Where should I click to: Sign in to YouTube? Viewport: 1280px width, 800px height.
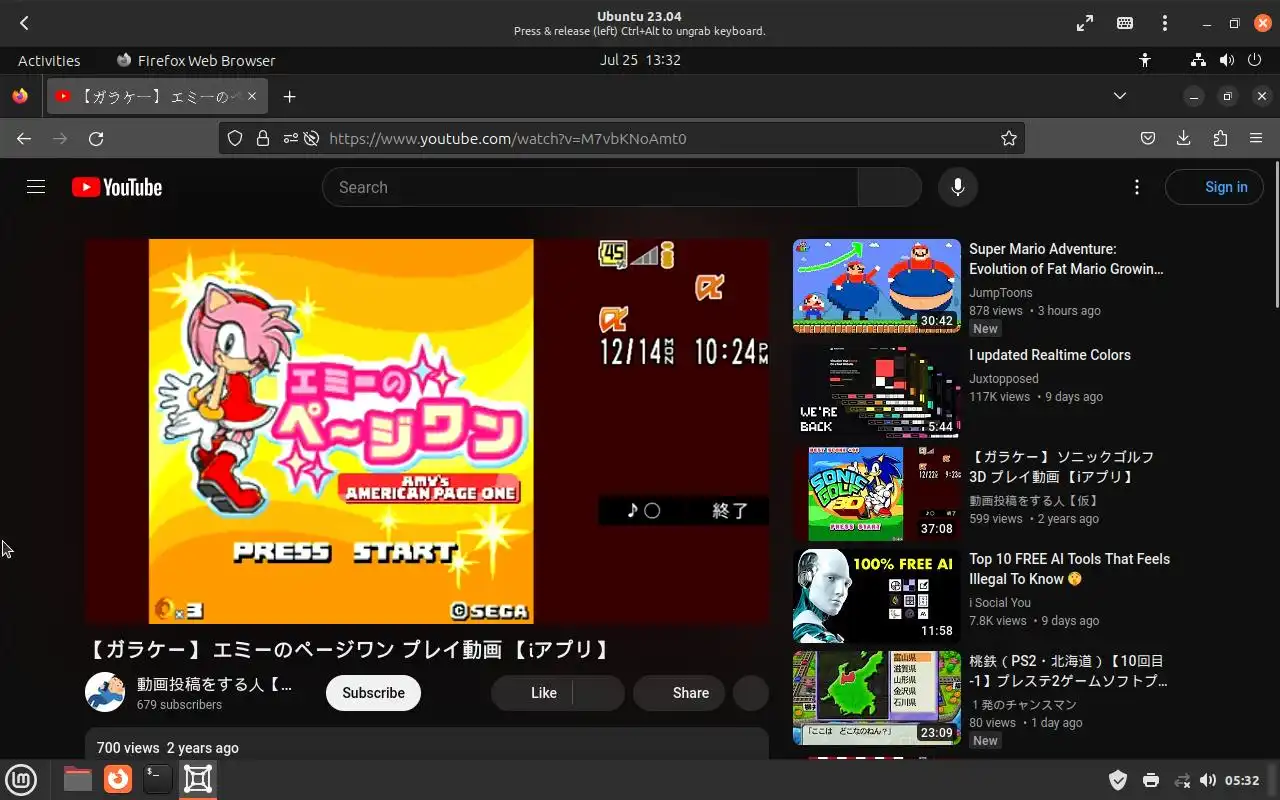point(1214,187)
